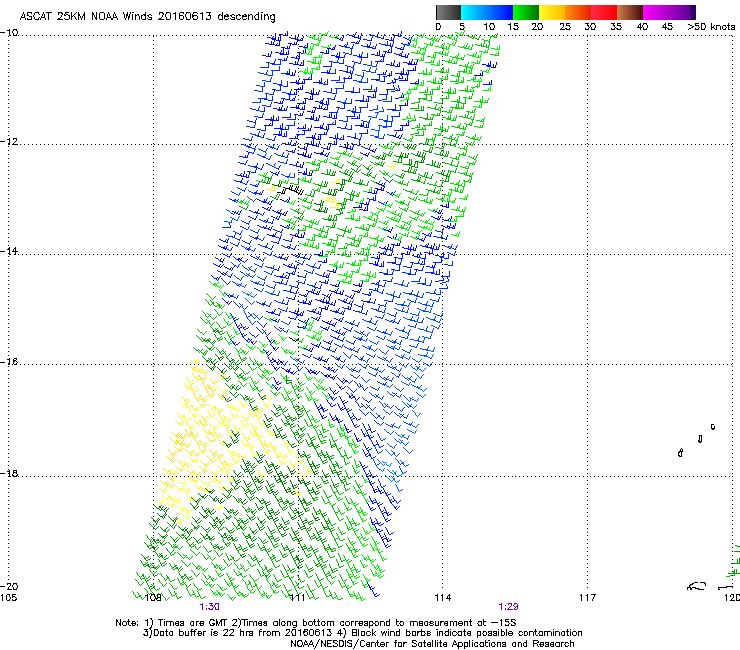
Task: Click the cyan segment of the wind legend
Action: 474,12
